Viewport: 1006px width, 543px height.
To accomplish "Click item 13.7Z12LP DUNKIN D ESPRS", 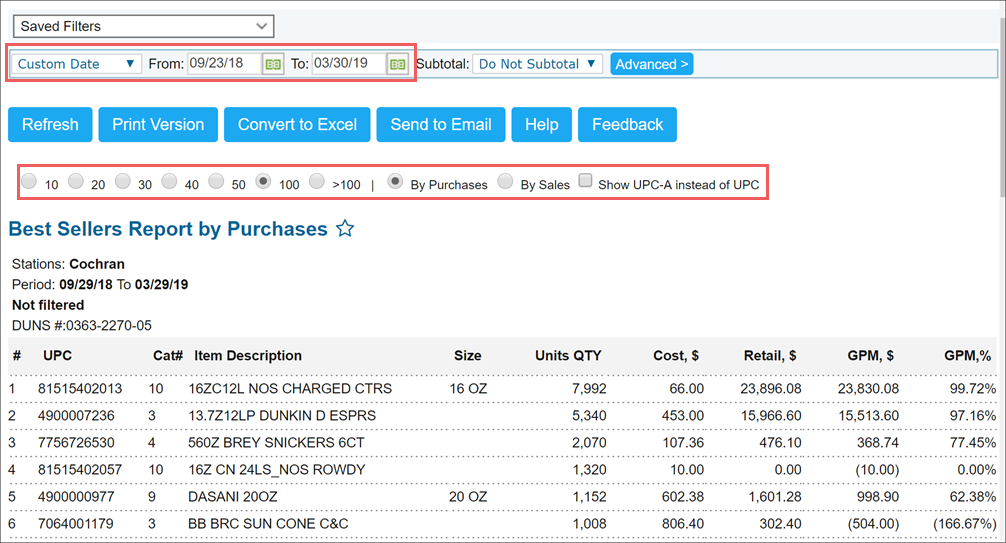I will pyautogui.click(x=282, y=416).
